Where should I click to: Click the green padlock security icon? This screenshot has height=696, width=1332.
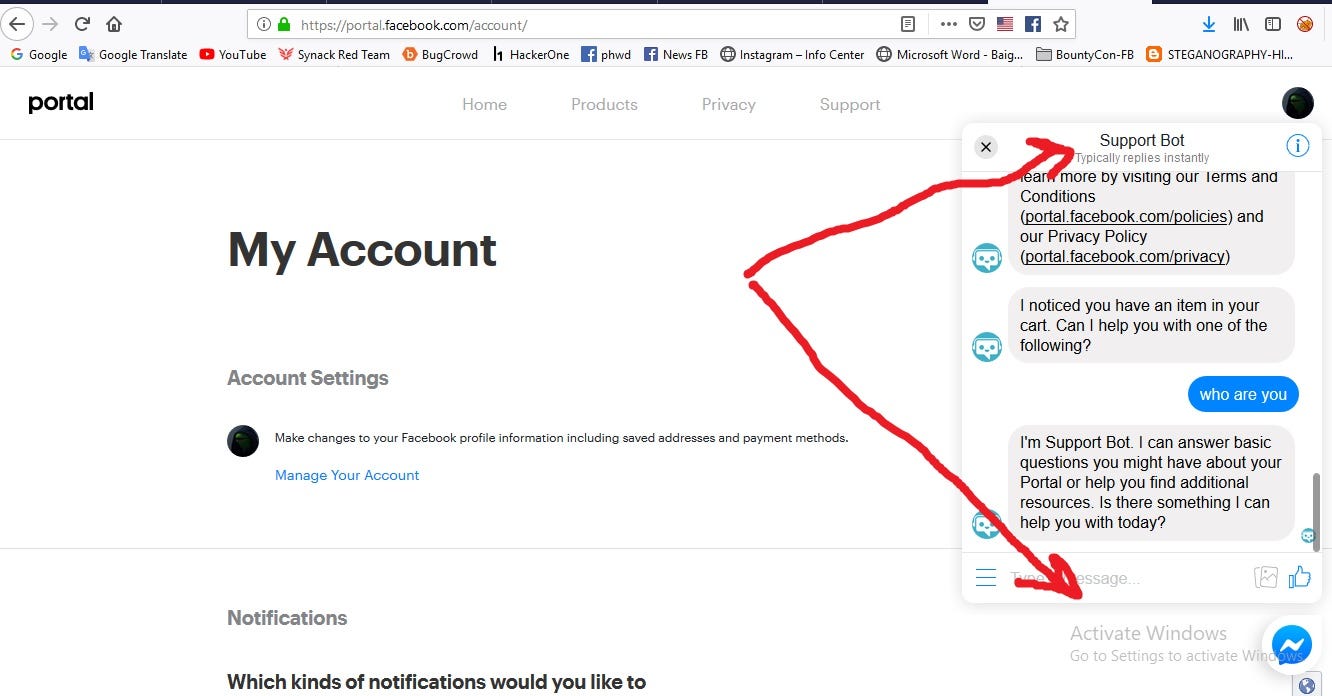tap(285, 24)
